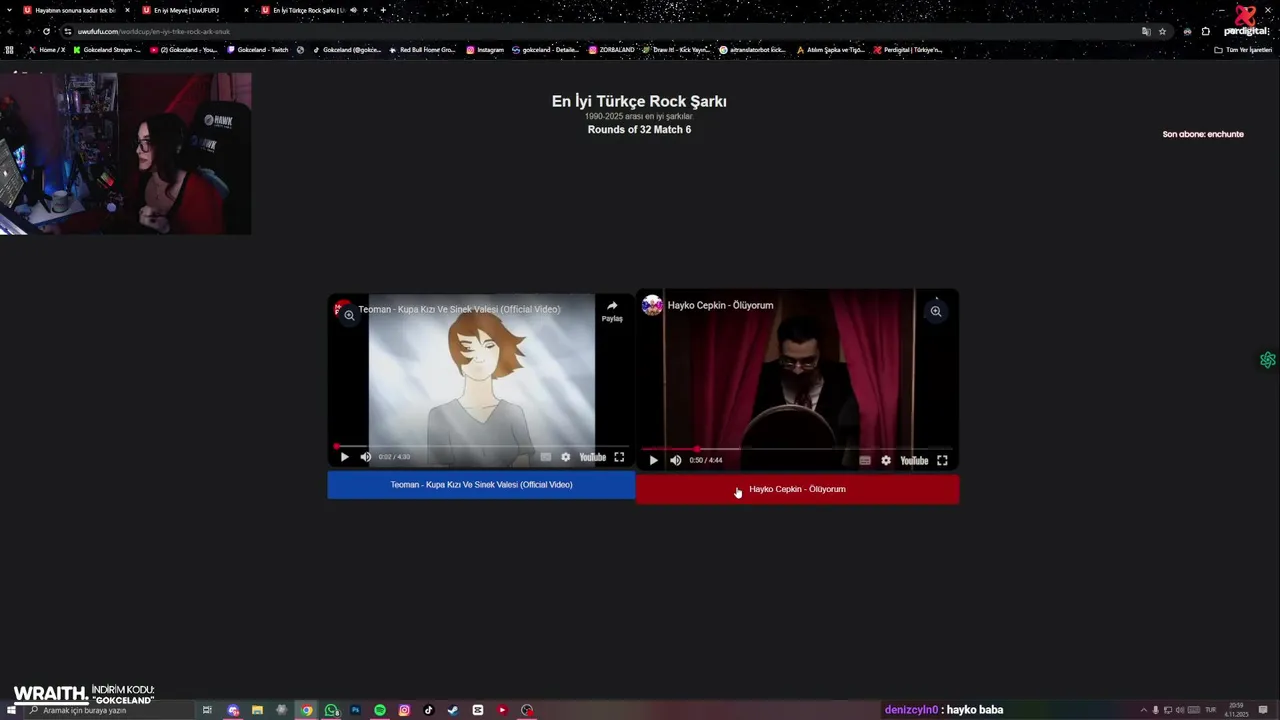
Task: Open TikTok from the taskbar
Action: pyautogui.click(x=429, y=710)
